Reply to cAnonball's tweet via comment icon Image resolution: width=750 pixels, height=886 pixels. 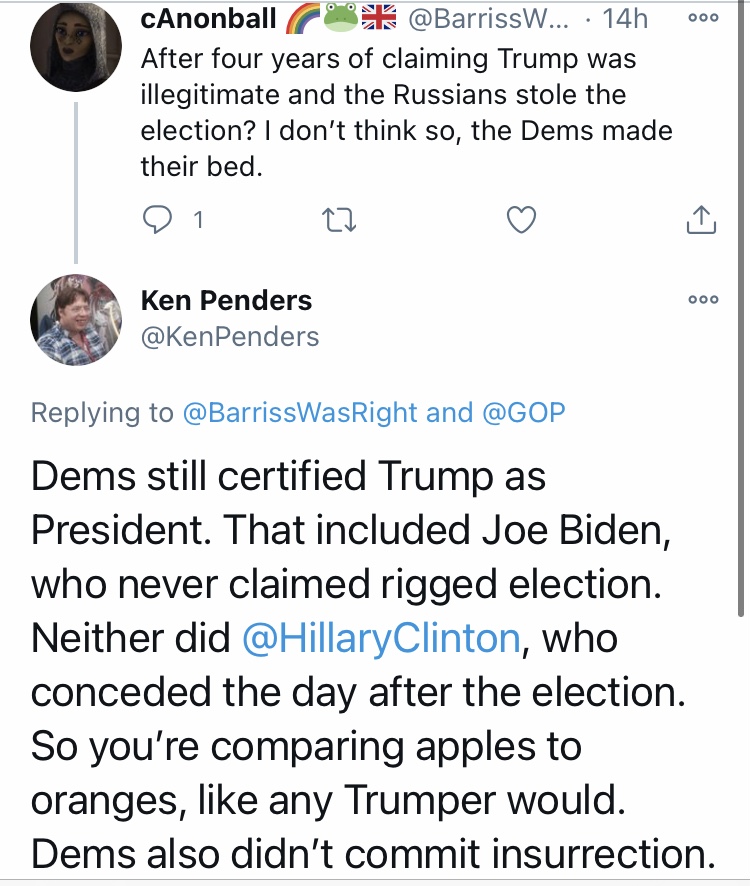pos(157,220)
